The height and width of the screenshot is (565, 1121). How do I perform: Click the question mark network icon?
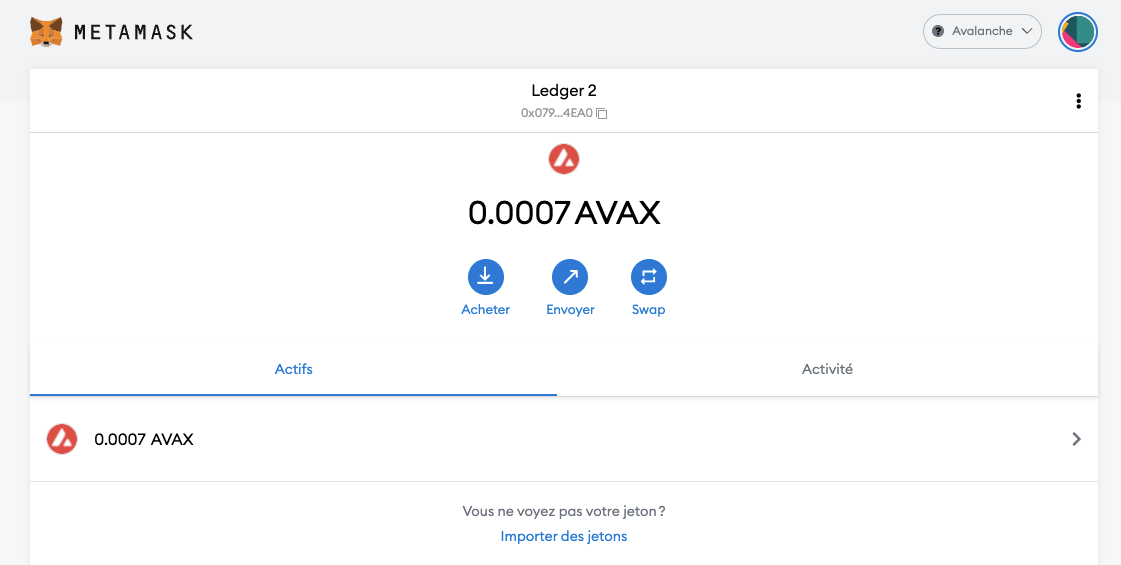coord(938,32)
